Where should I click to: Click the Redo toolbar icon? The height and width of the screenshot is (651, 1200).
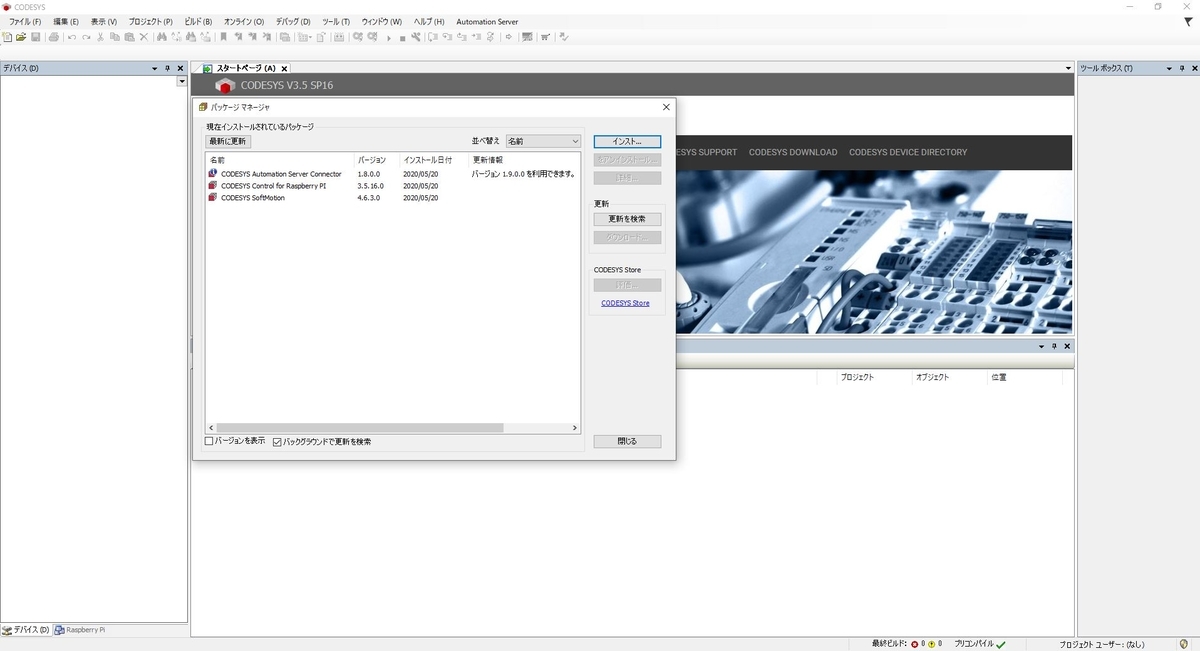[x=86, y=37]
